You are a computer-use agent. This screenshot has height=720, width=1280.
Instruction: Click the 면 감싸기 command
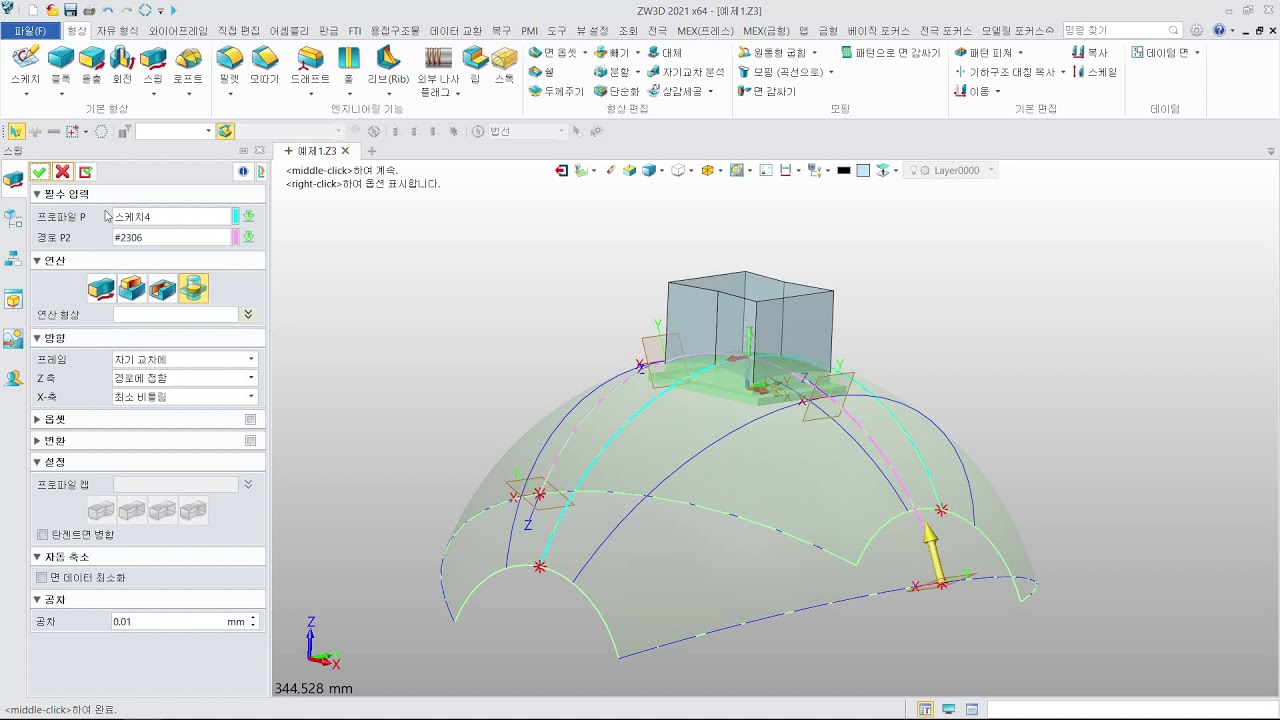767,91
